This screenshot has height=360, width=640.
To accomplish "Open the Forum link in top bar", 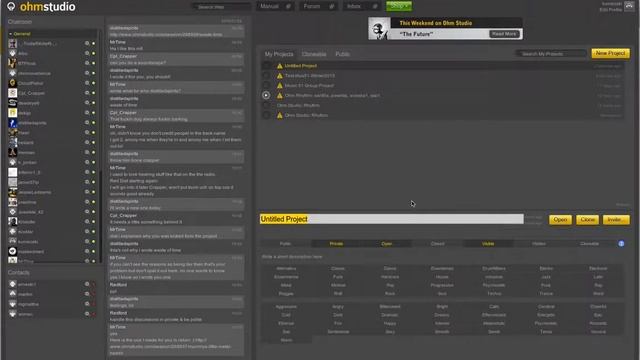I will (312, 6).
